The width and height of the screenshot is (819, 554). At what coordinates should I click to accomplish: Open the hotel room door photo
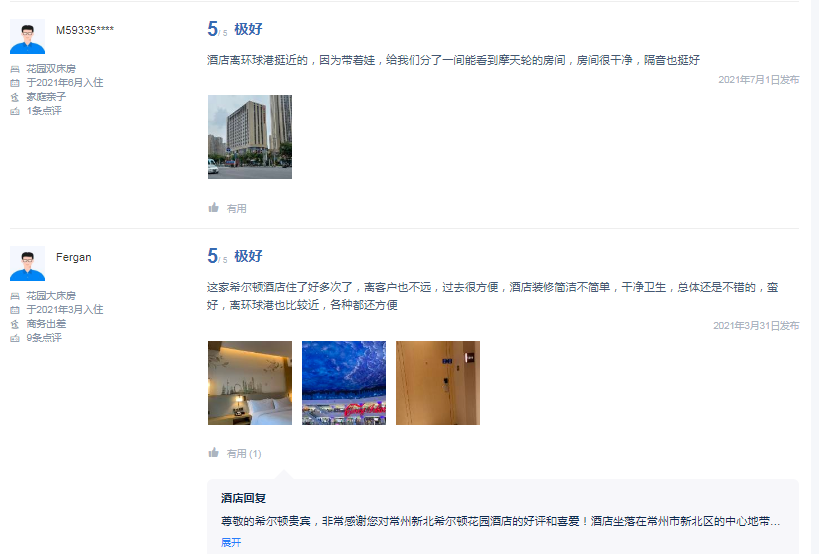[438, 383]
